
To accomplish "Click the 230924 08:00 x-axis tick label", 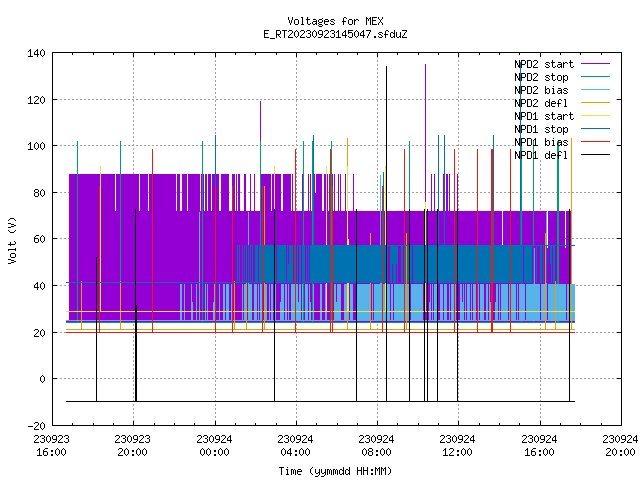I will pyautogui.click(x=376, y=446).
